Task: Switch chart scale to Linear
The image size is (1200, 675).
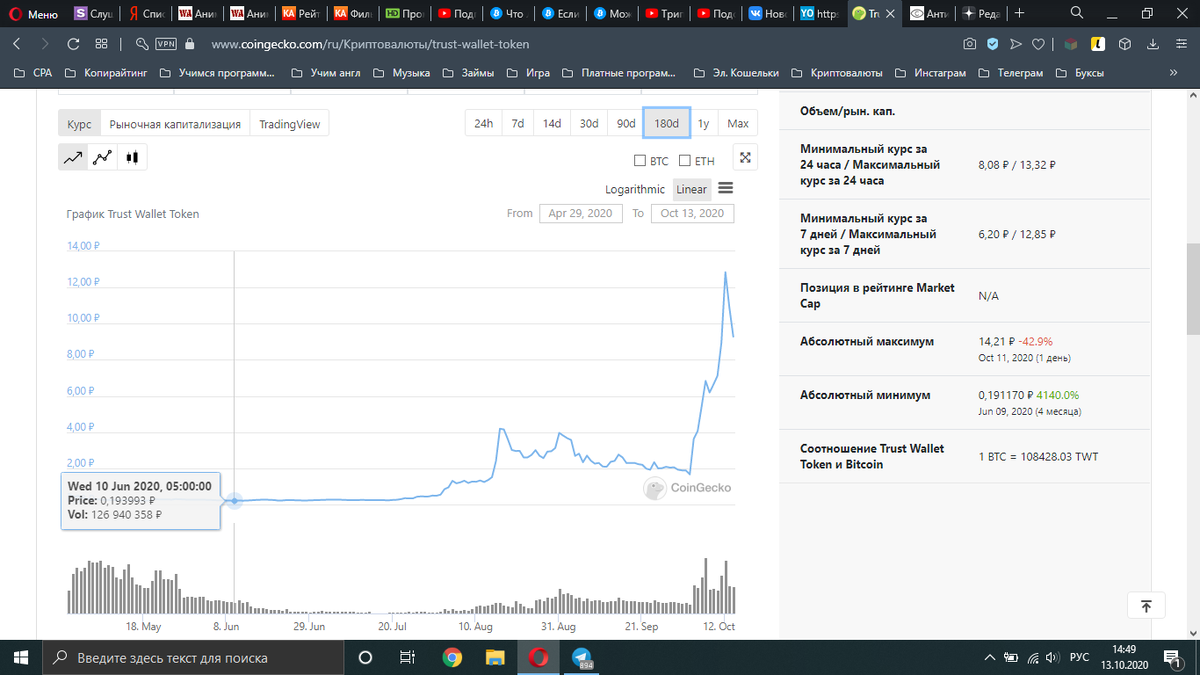Action: tap(691, 189)
